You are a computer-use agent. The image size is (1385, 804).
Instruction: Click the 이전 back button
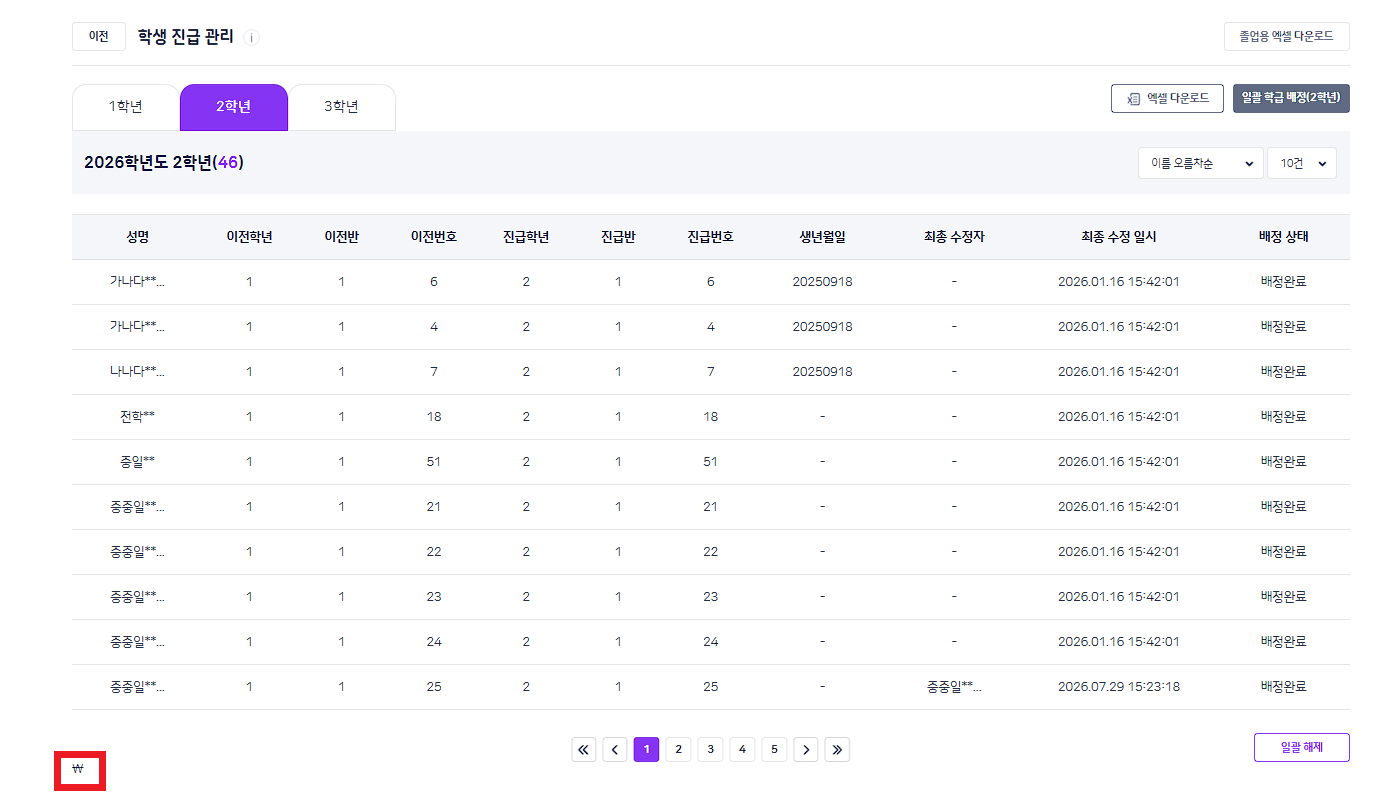tap(99, 36)
